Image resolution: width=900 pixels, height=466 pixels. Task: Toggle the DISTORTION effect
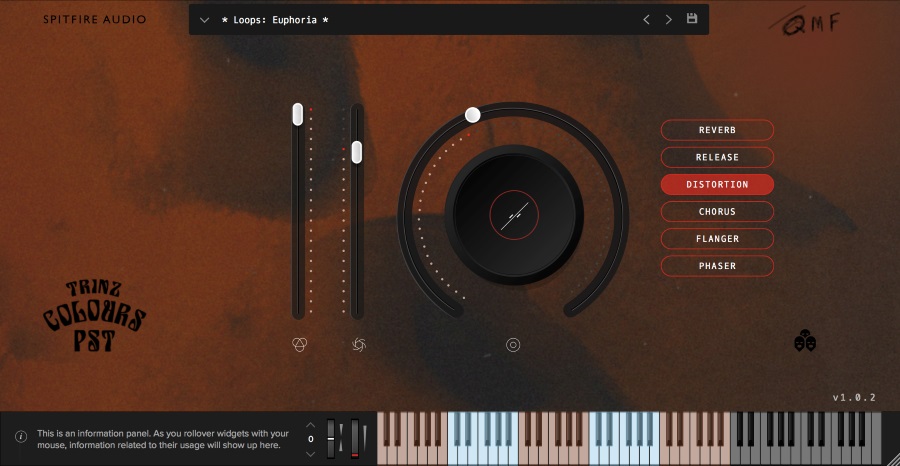click(717, 185)
